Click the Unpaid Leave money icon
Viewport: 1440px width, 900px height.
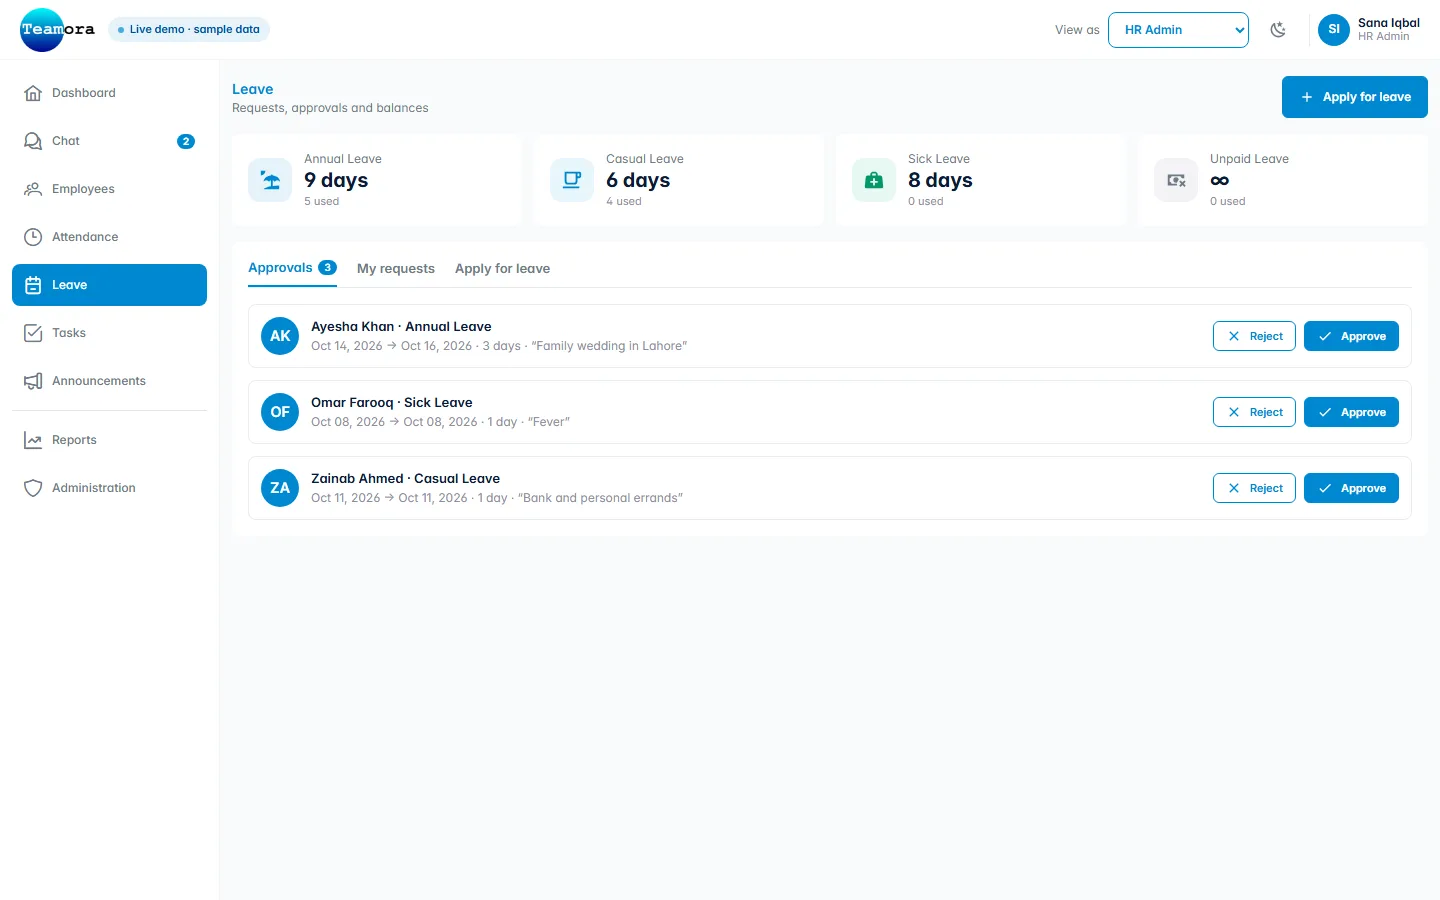point(1176,180)
